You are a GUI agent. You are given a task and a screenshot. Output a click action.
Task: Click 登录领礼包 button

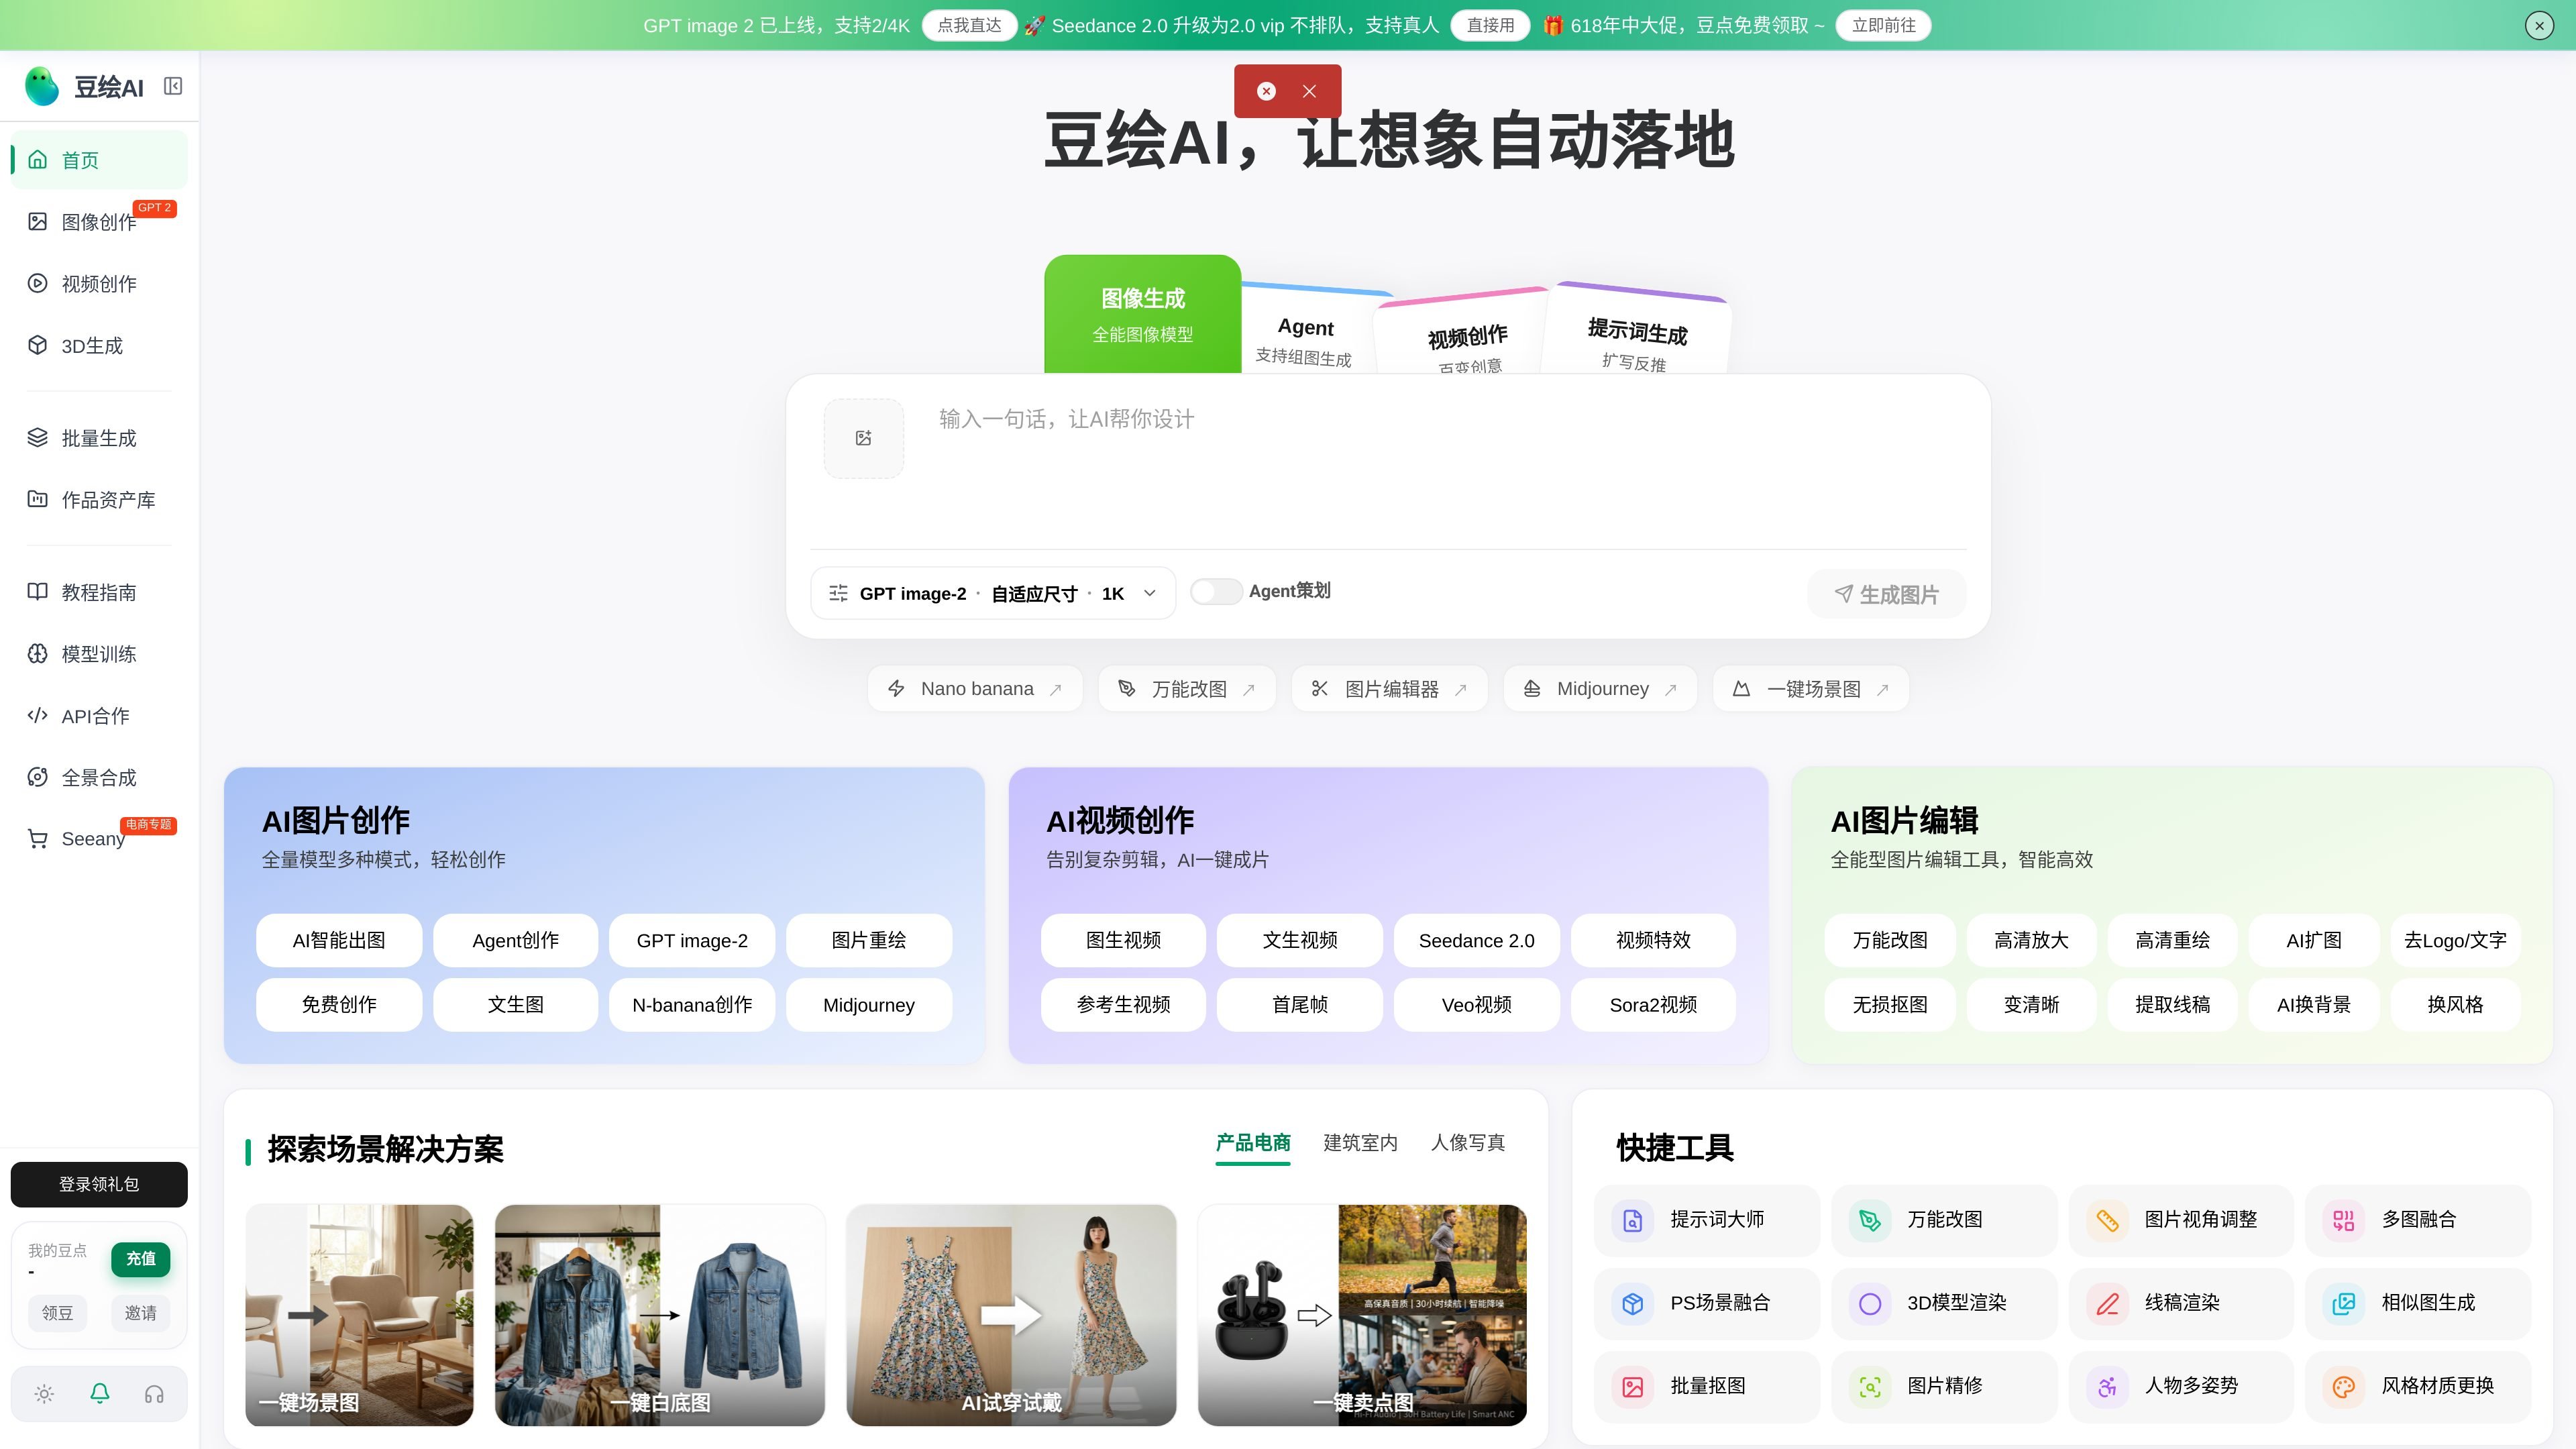[99, 1185]
